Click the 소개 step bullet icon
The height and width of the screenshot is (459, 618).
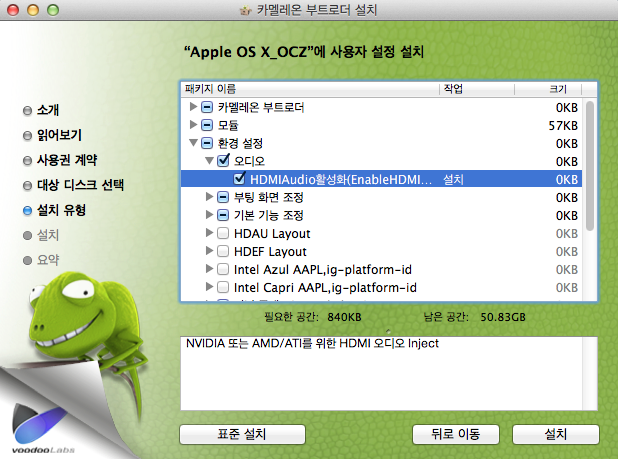pos(27,111)
